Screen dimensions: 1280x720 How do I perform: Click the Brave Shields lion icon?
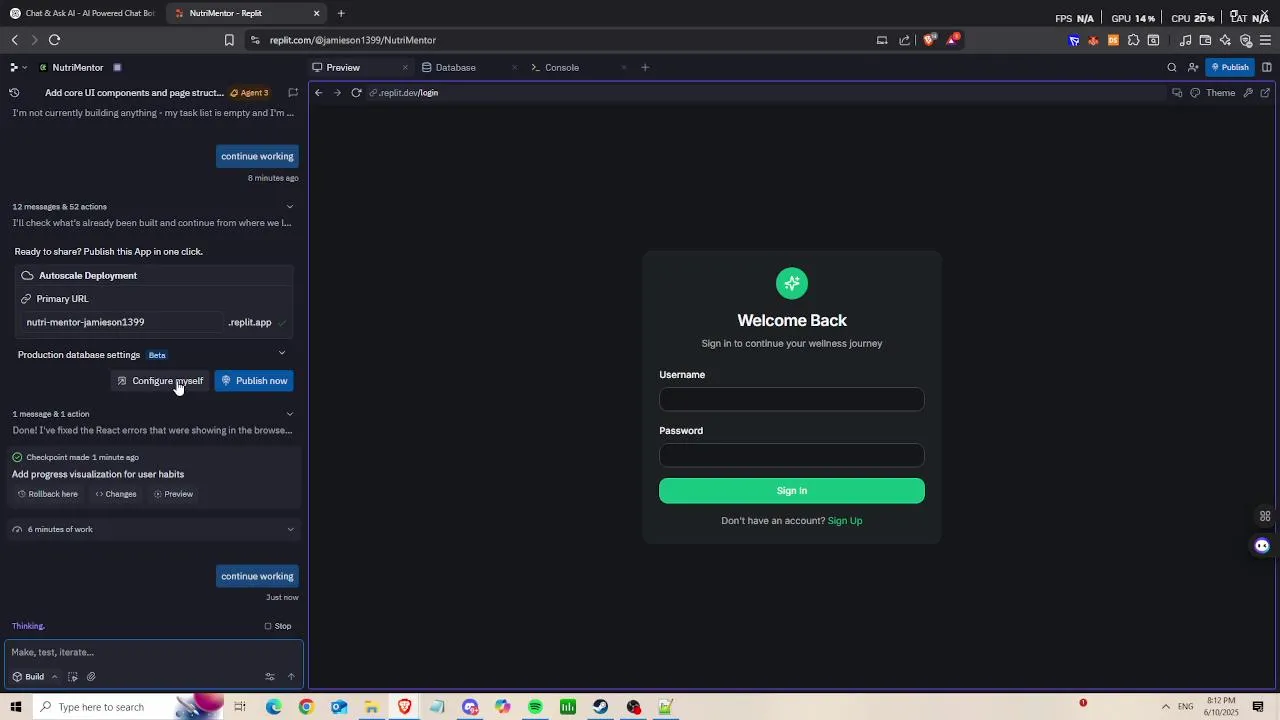(930, 40)
